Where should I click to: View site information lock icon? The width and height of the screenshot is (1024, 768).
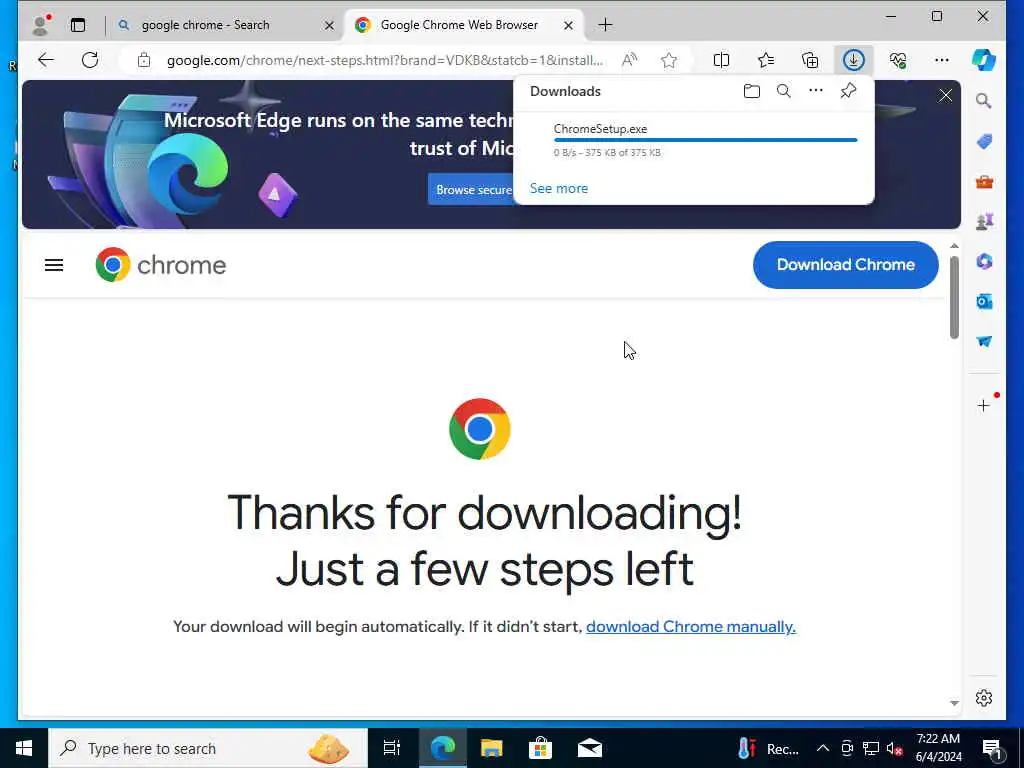[x=144, y=60]
